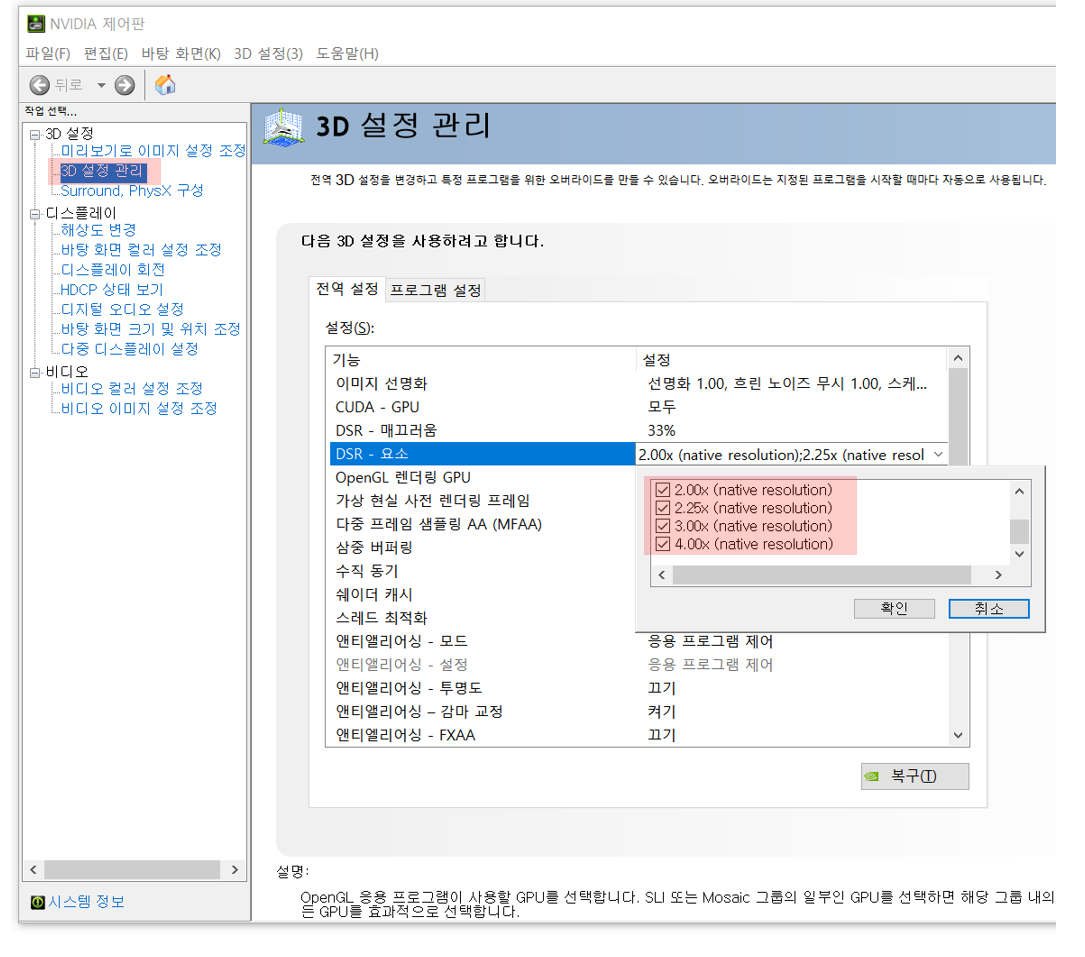This screenshot has height=957, width=1085.
Task: Select 다중 프레임 샘플링 AA (MFAA) row
Action: (482, 525)
